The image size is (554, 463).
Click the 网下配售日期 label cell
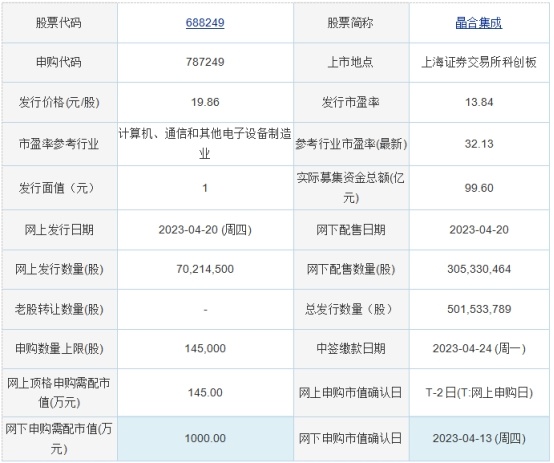click(x=351, y=230)
